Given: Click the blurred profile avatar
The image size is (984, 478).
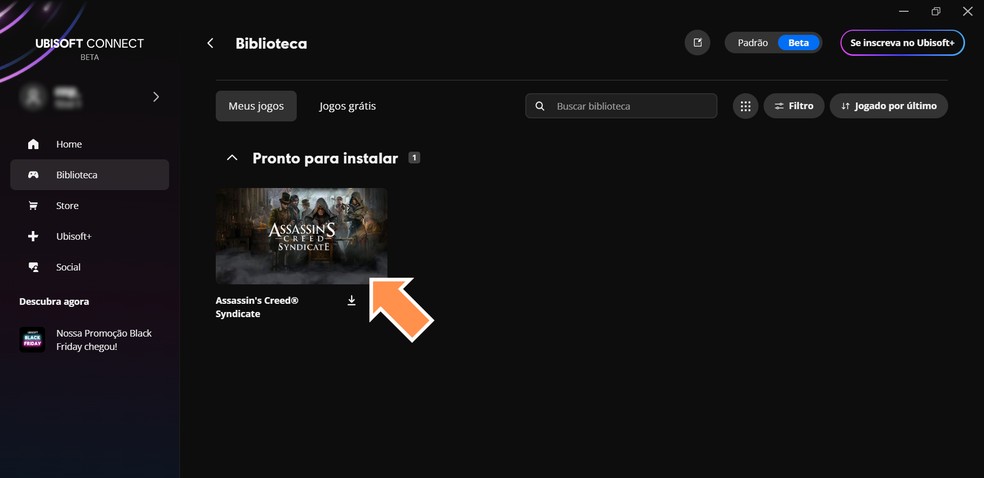Looking at the screenshot, I should [31, 97].
